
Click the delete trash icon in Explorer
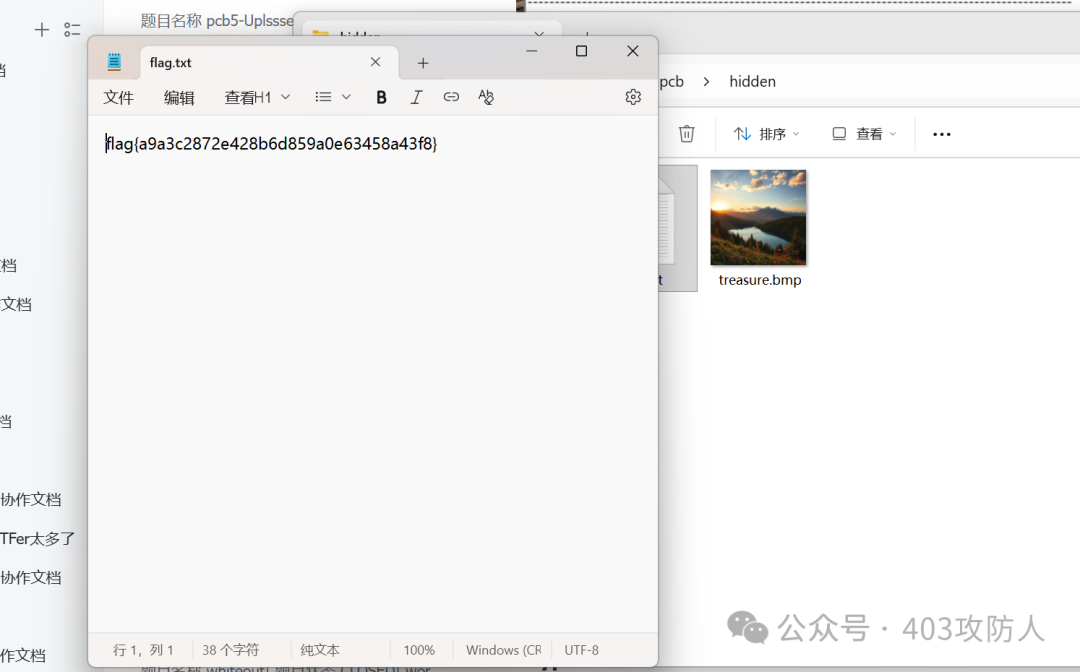687,134
